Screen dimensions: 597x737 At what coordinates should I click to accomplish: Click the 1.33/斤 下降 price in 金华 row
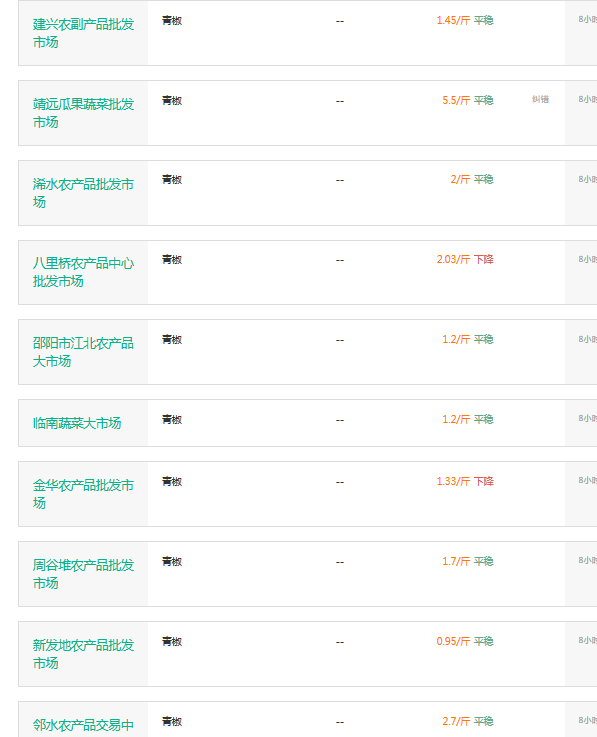coord(464,481)
